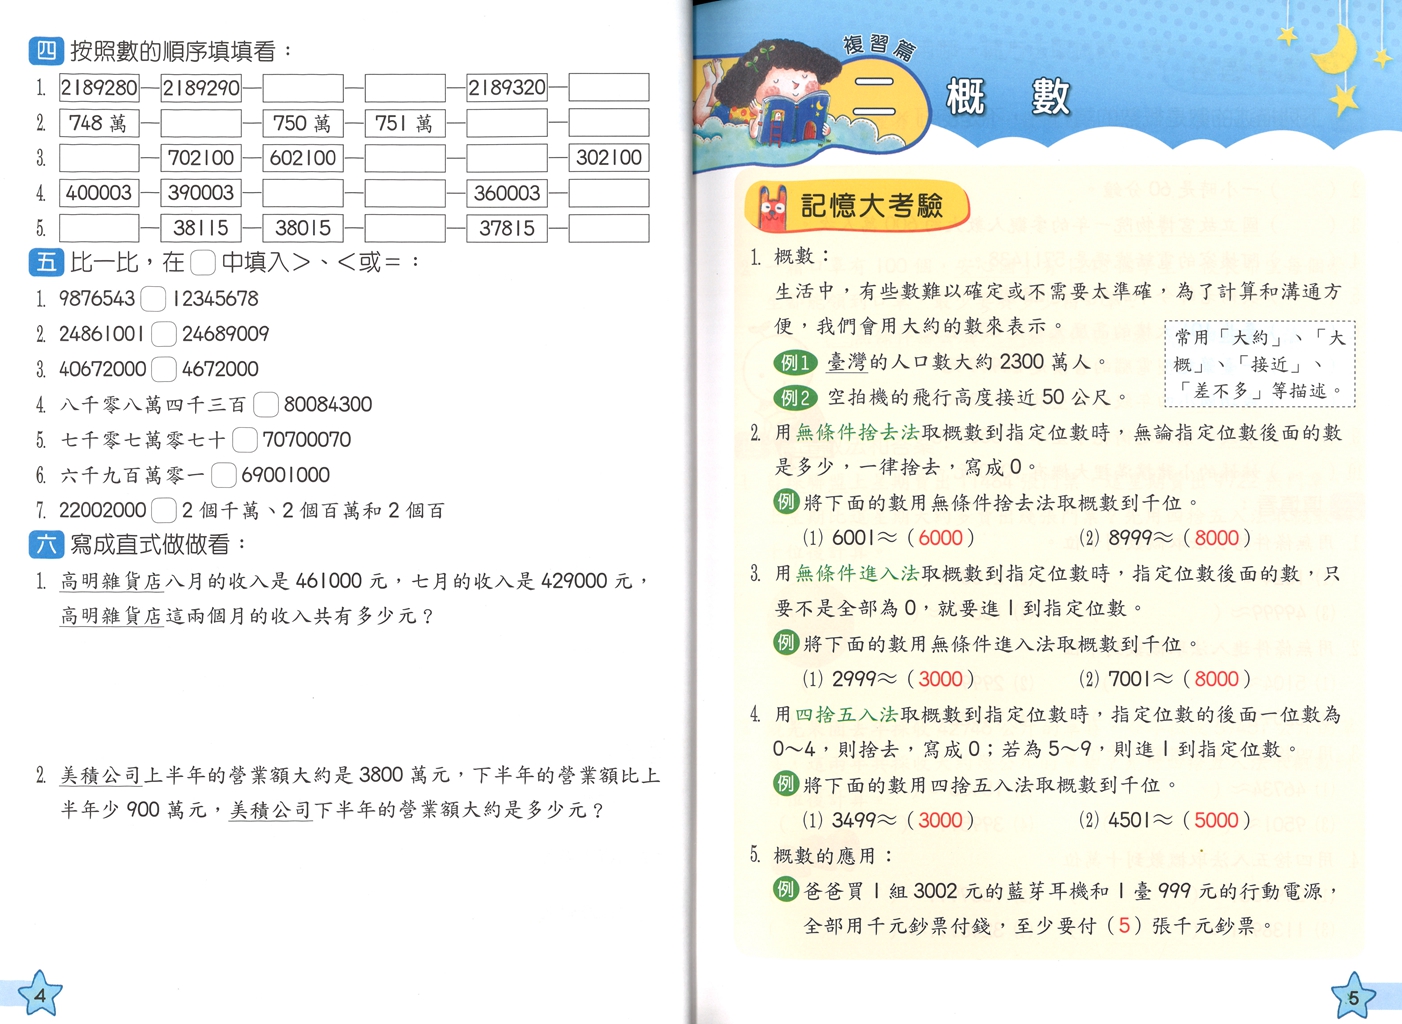Viewport: 1402px width, 1024px height.
Task: Click the 例 badge under 無條件捨去法
Action: 785,502
